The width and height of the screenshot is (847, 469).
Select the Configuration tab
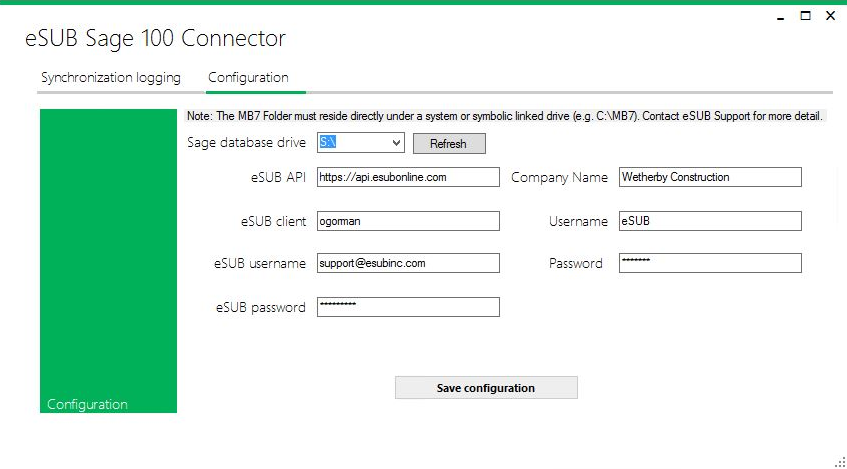point(248,78)
